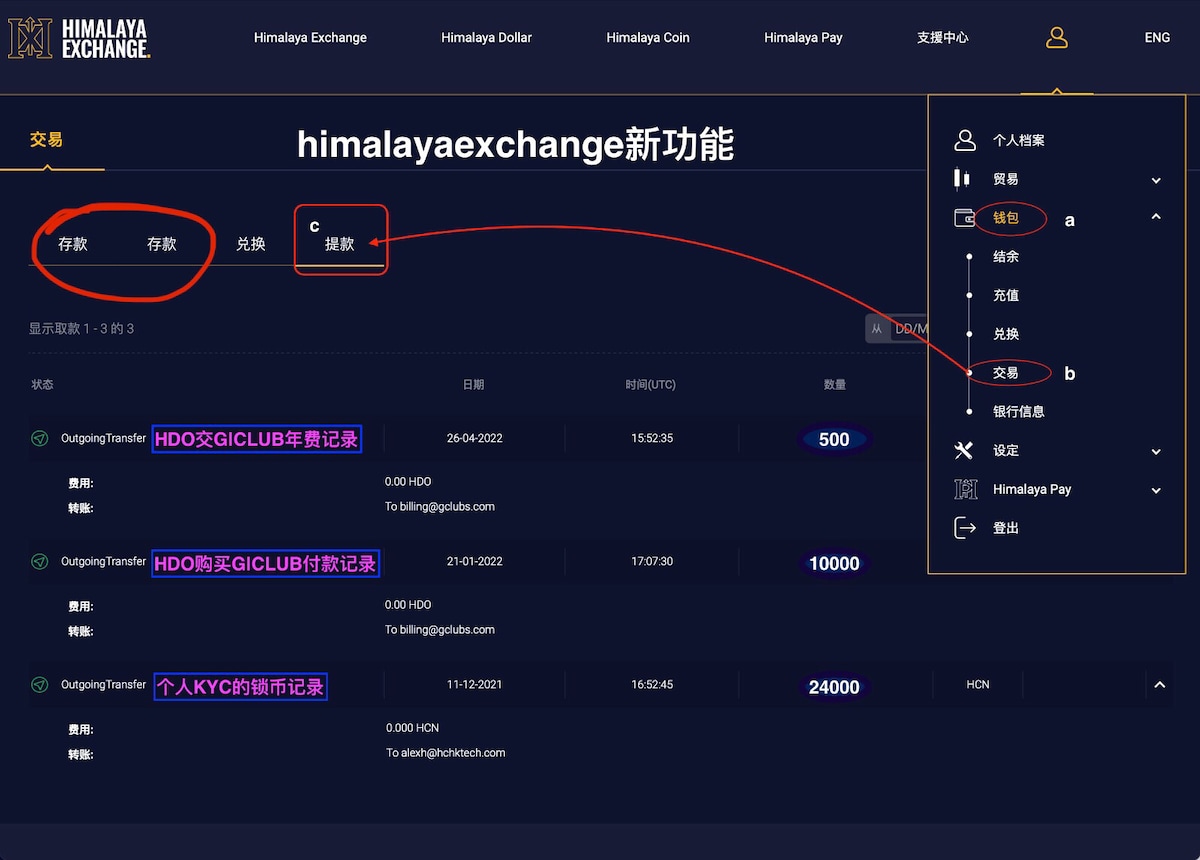Click HCN currency cell
Viewport: 1200px width, 860px height.
[978, 685]
